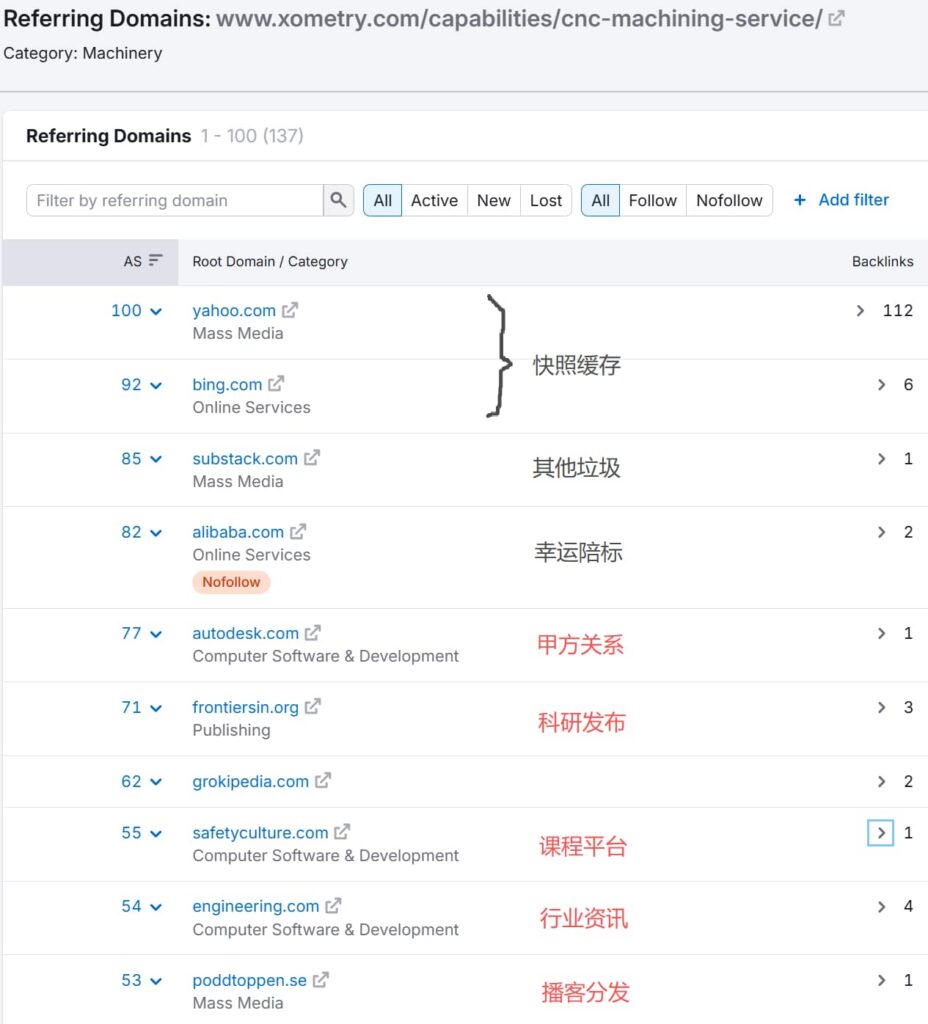Viewport: 928px width, 1024px height.
Task: Open substack.com external link icon
Action: click(x=312, y=458)
